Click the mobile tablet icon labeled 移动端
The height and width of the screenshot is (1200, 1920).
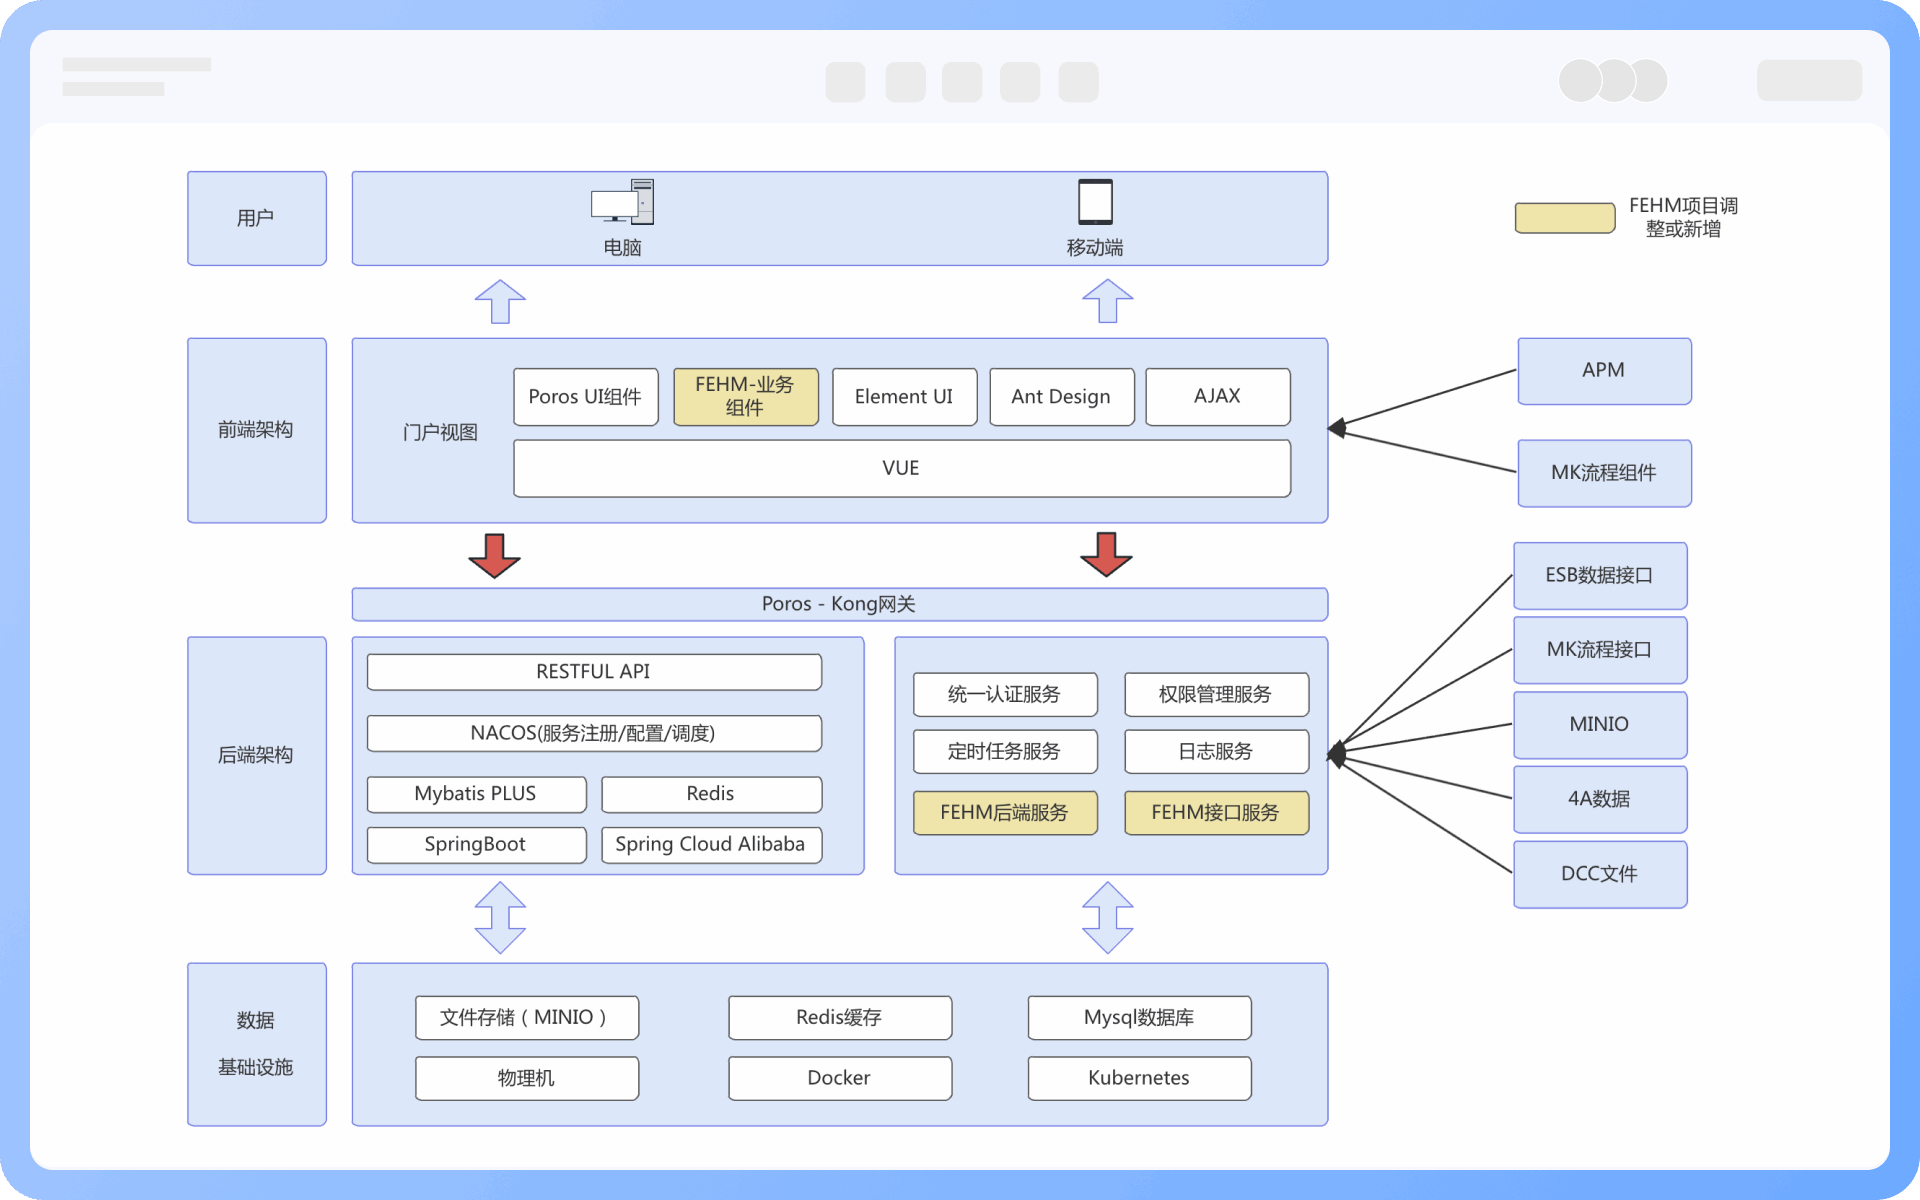(1095, 202)
